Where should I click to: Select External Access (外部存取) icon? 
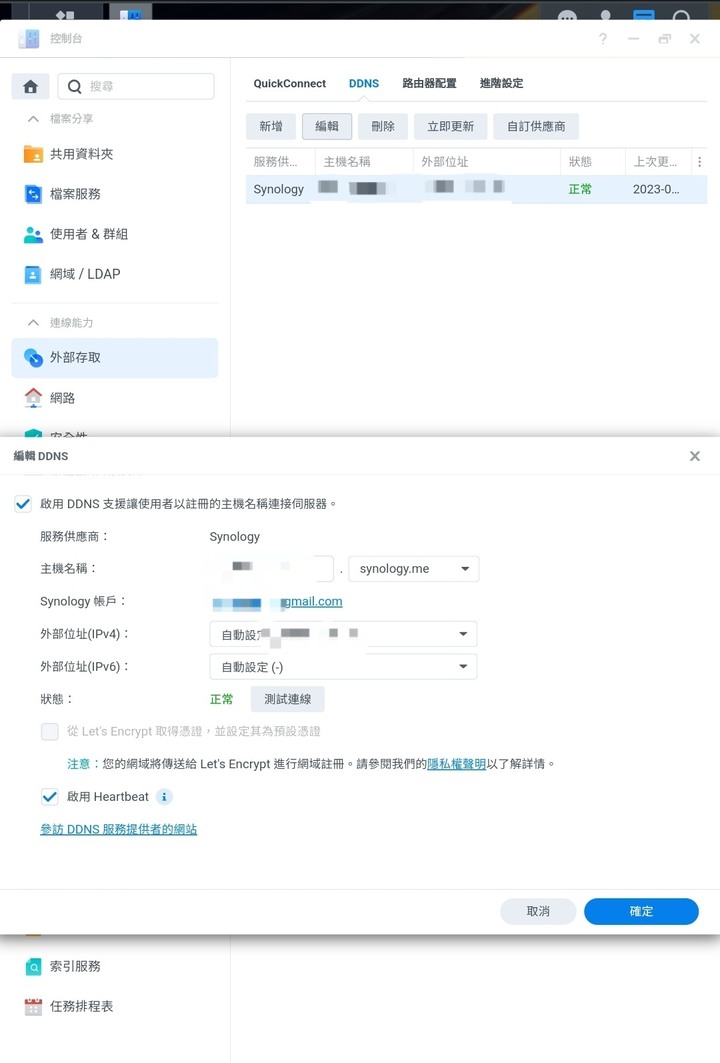point(33,357)
